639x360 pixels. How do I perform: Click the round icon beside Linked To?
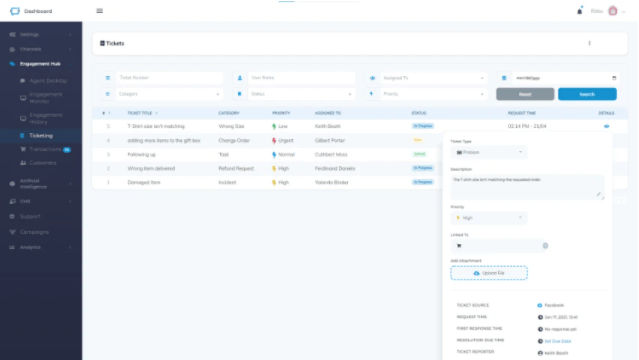(545, 245)
